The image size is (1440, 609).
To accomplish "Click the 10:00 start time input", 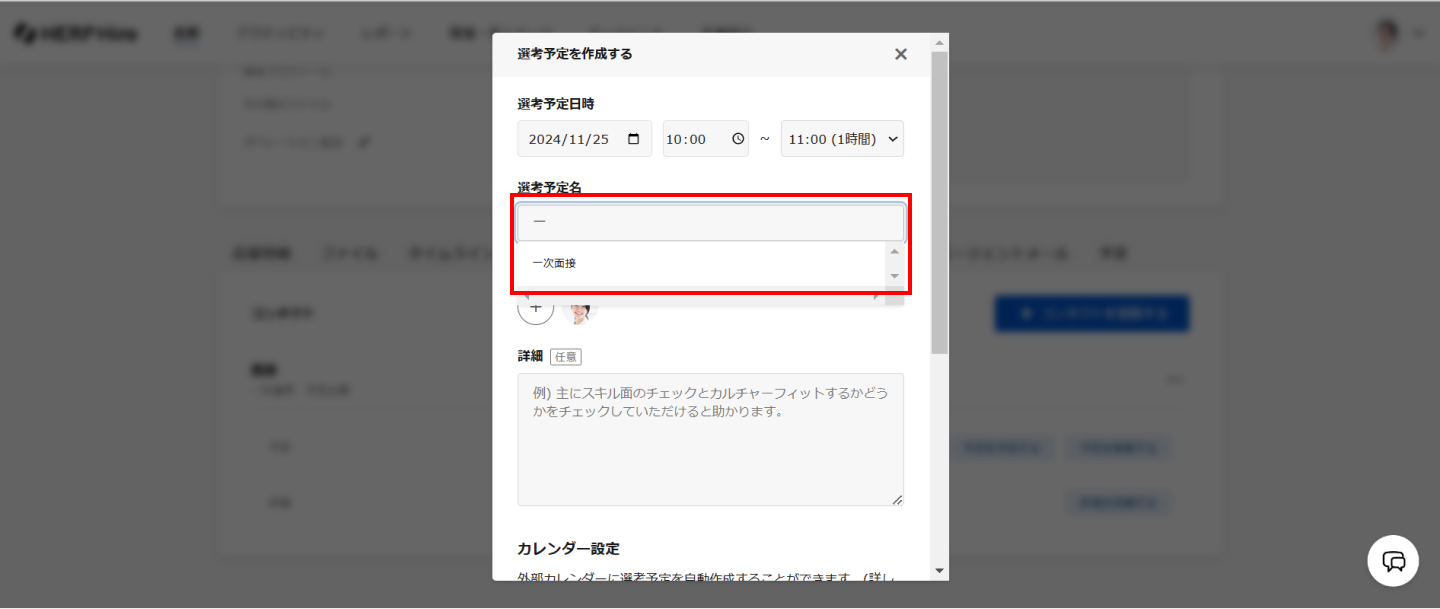I will (705, 139).
